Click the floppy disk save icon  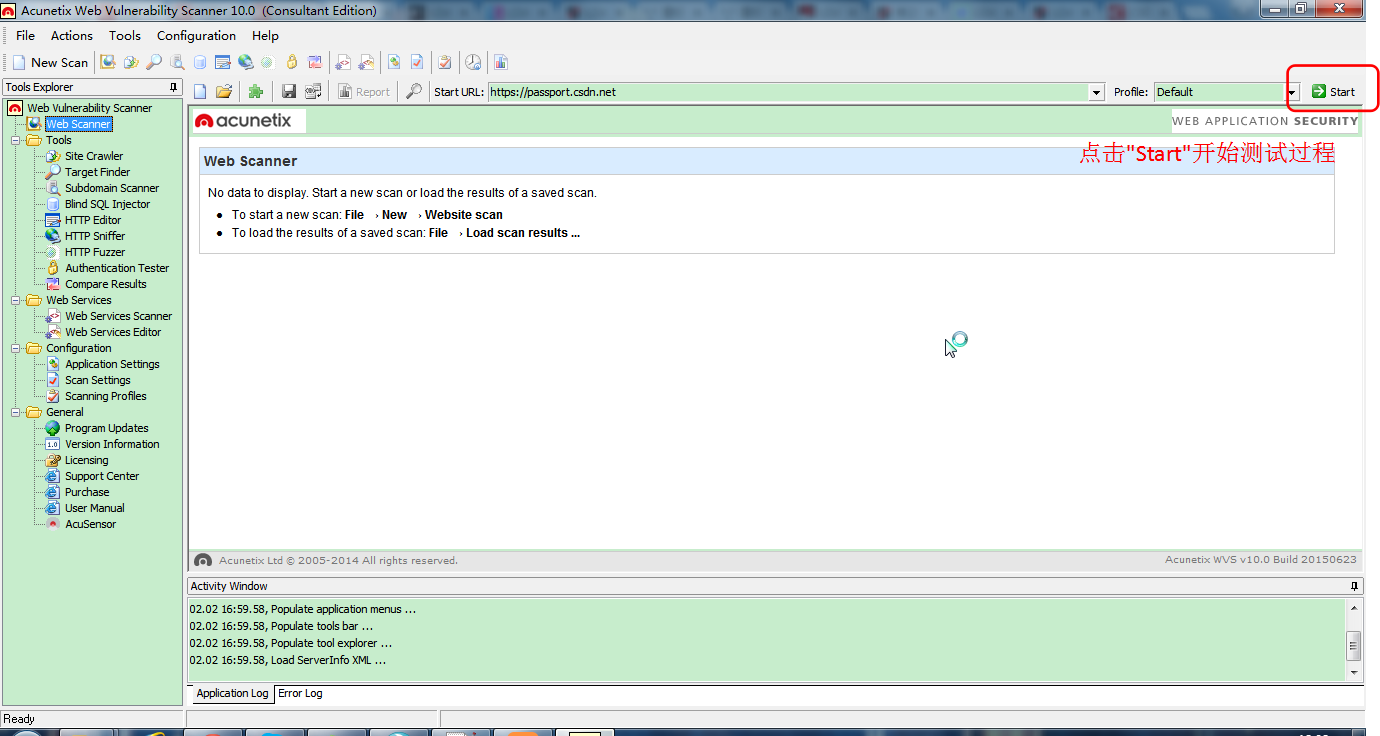[x=289, y=91]
